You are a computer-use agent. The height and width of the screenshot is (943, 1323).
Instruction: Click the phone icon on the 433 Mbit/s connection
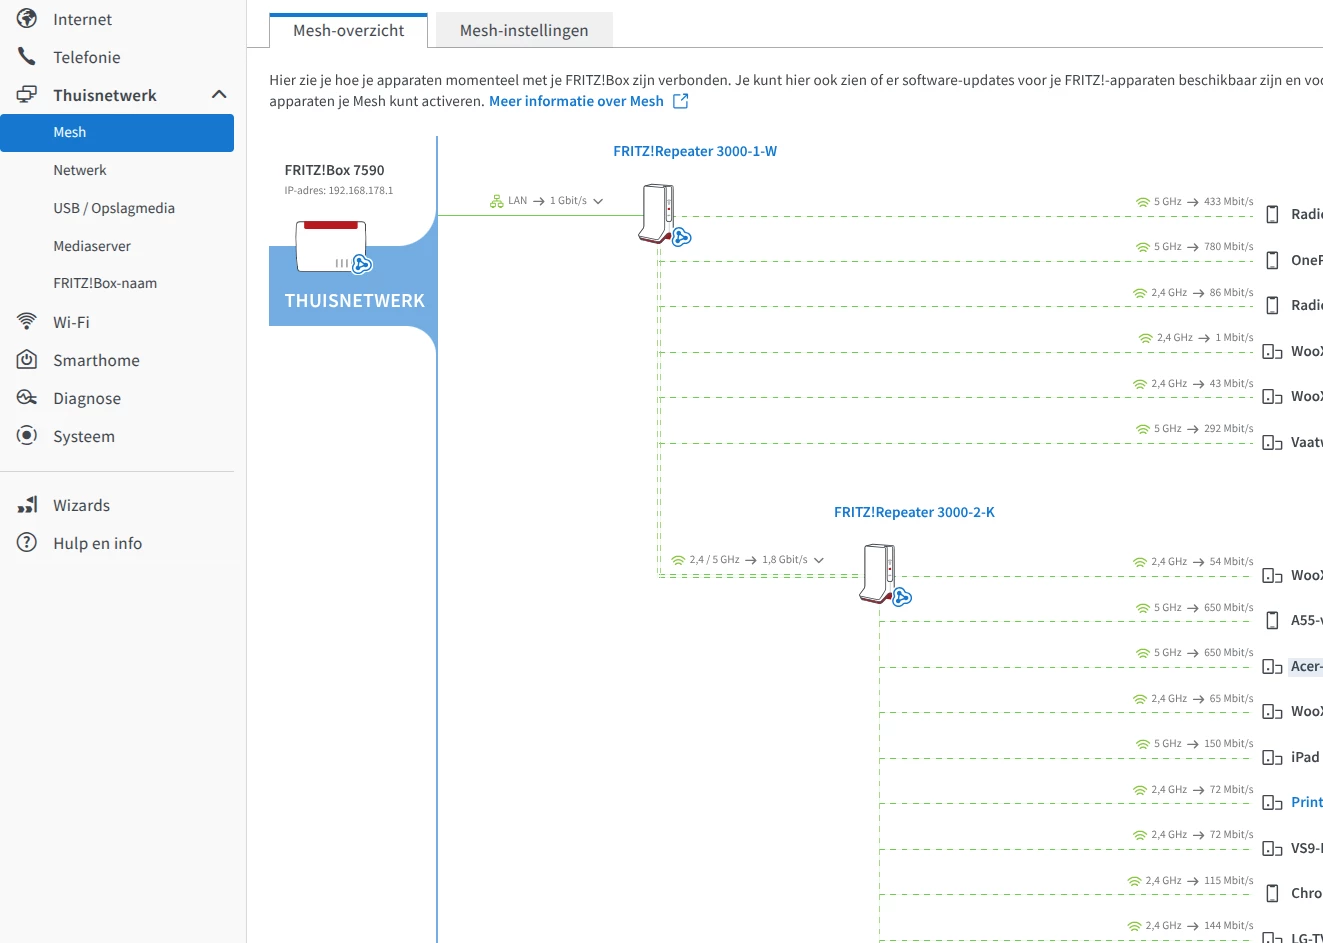pos(1272,215)
